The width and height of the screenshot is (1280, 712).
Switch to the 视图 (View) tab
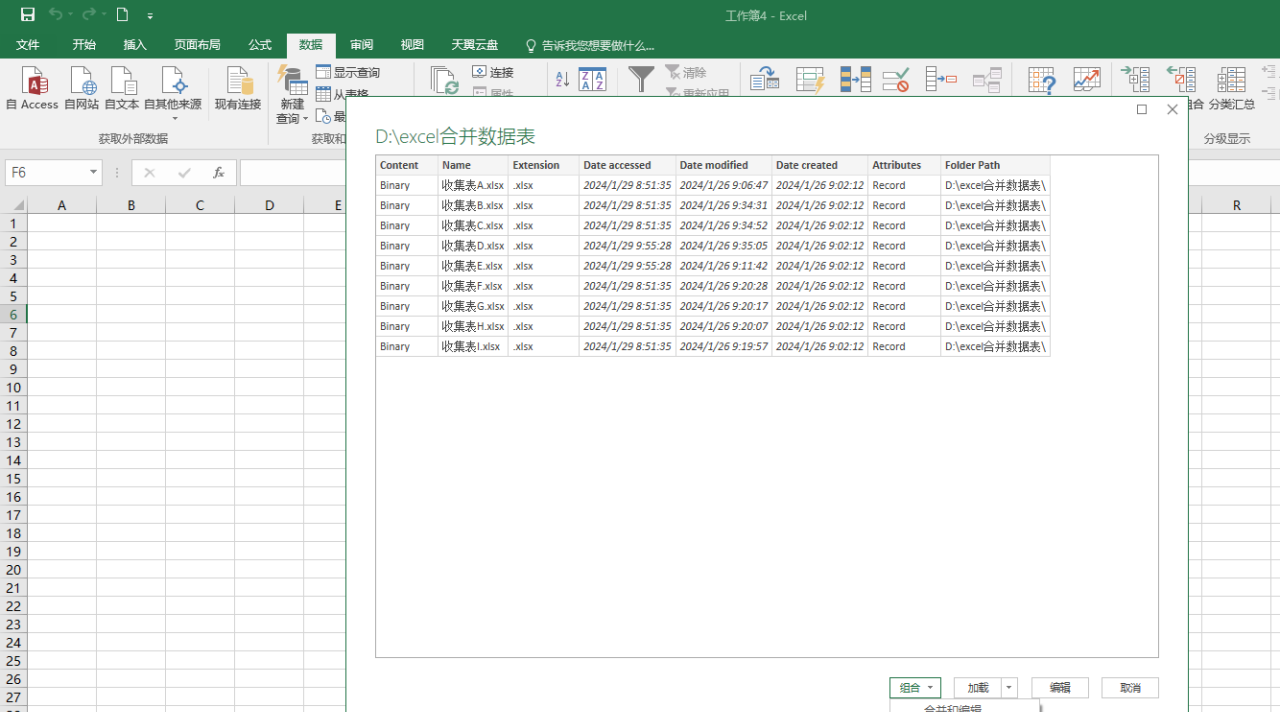point(412,45)
